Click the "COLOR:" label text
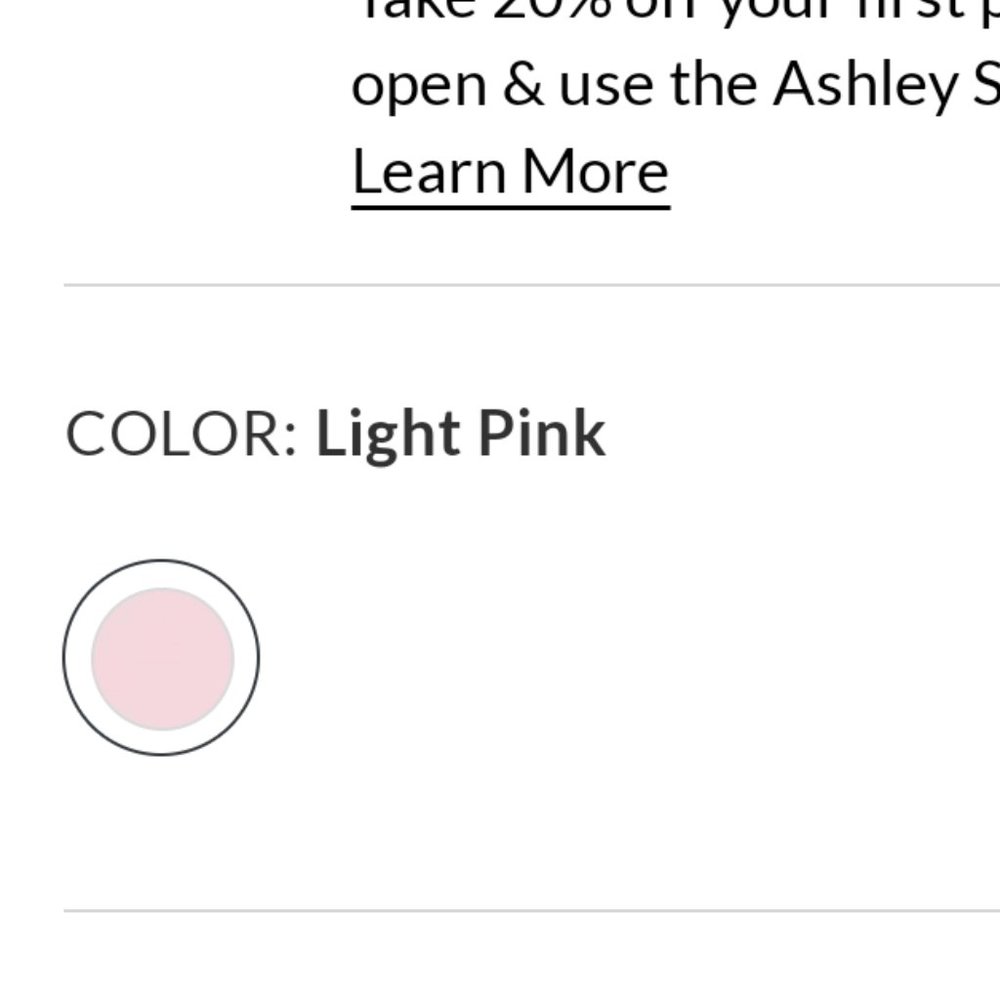This screenshot has height=1000, width=1000. pos(181,434)
